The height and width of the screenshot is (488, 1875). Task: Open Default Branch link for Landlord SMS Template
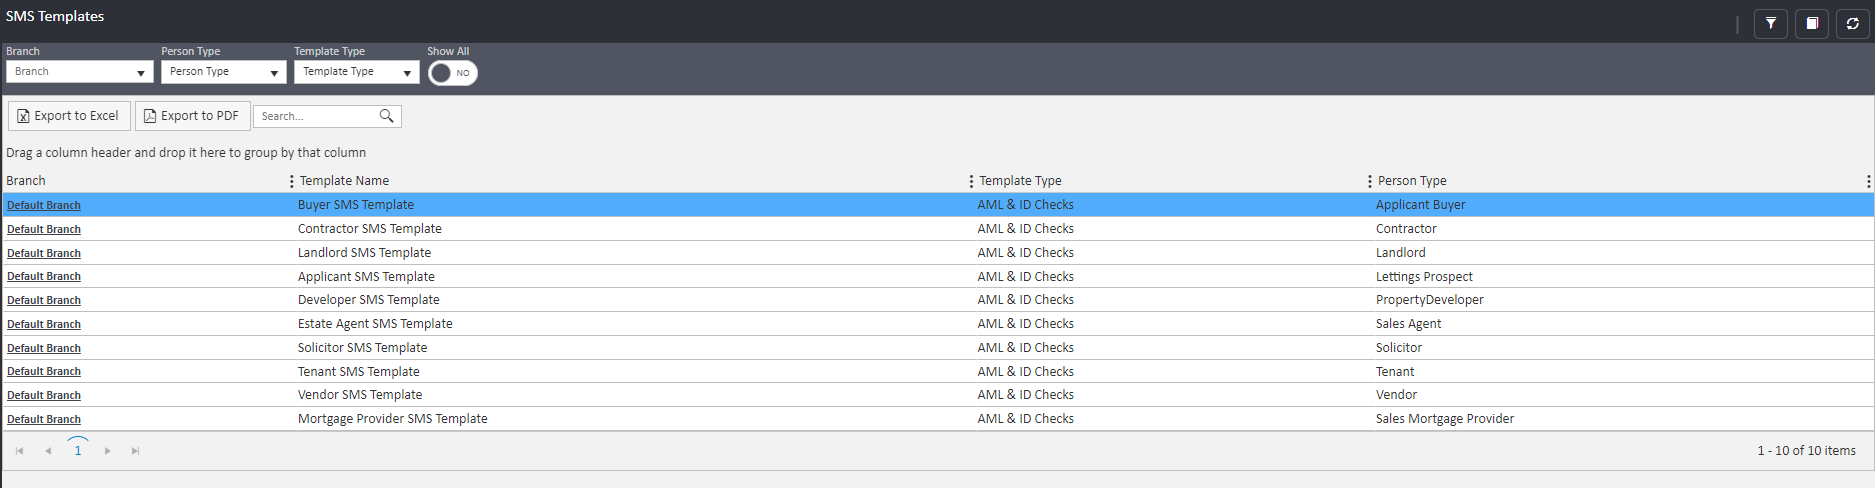44,253
